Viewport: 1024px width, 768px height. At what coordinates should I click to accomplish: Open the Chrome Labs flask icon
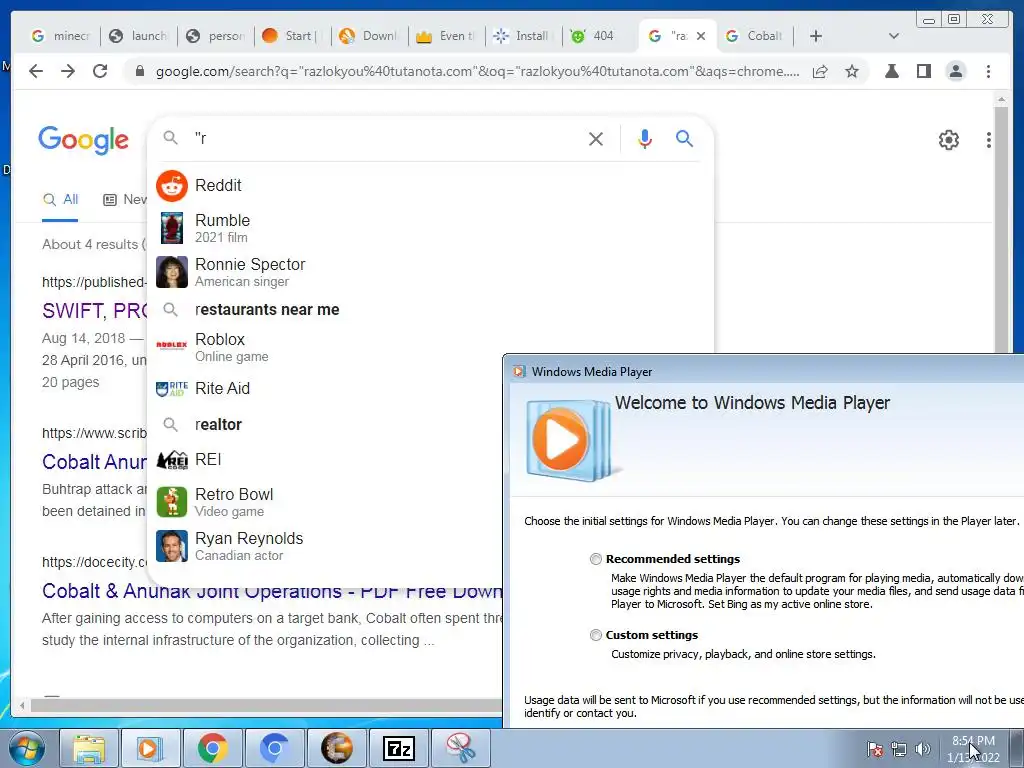coord(891,71)
